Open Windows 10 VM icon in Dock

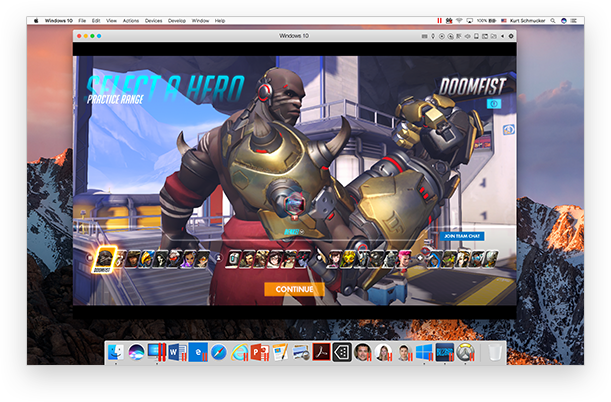tap(424, 352)
